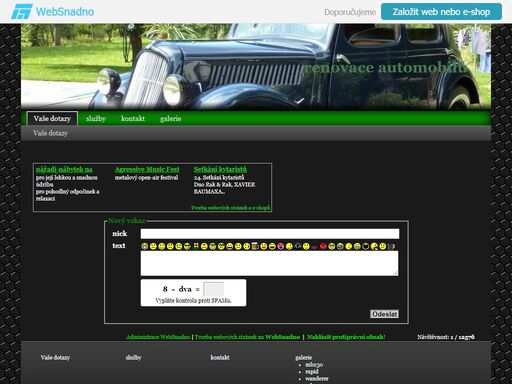
Task: Click the vintage car header image
Action: point(256,67)
